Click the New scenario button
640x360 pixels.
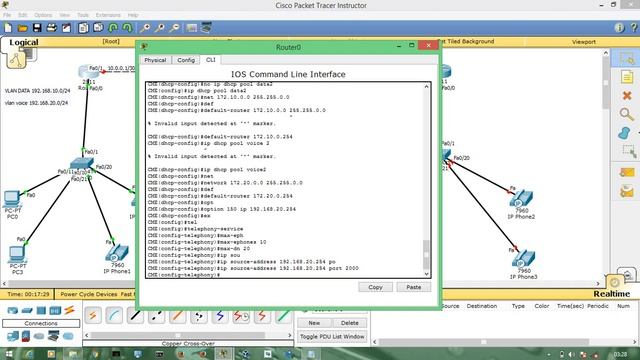click(314, 323)
